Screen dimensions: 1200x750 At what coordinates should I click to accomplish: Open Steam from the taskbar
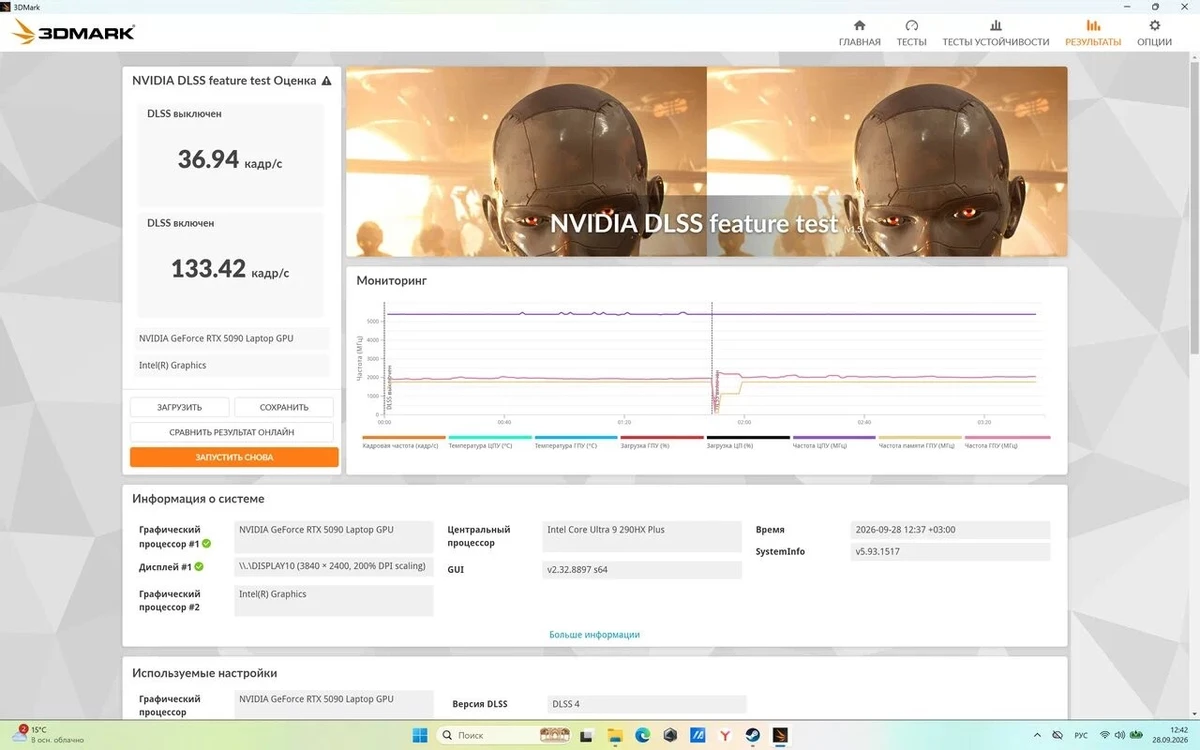coord(753,735)
